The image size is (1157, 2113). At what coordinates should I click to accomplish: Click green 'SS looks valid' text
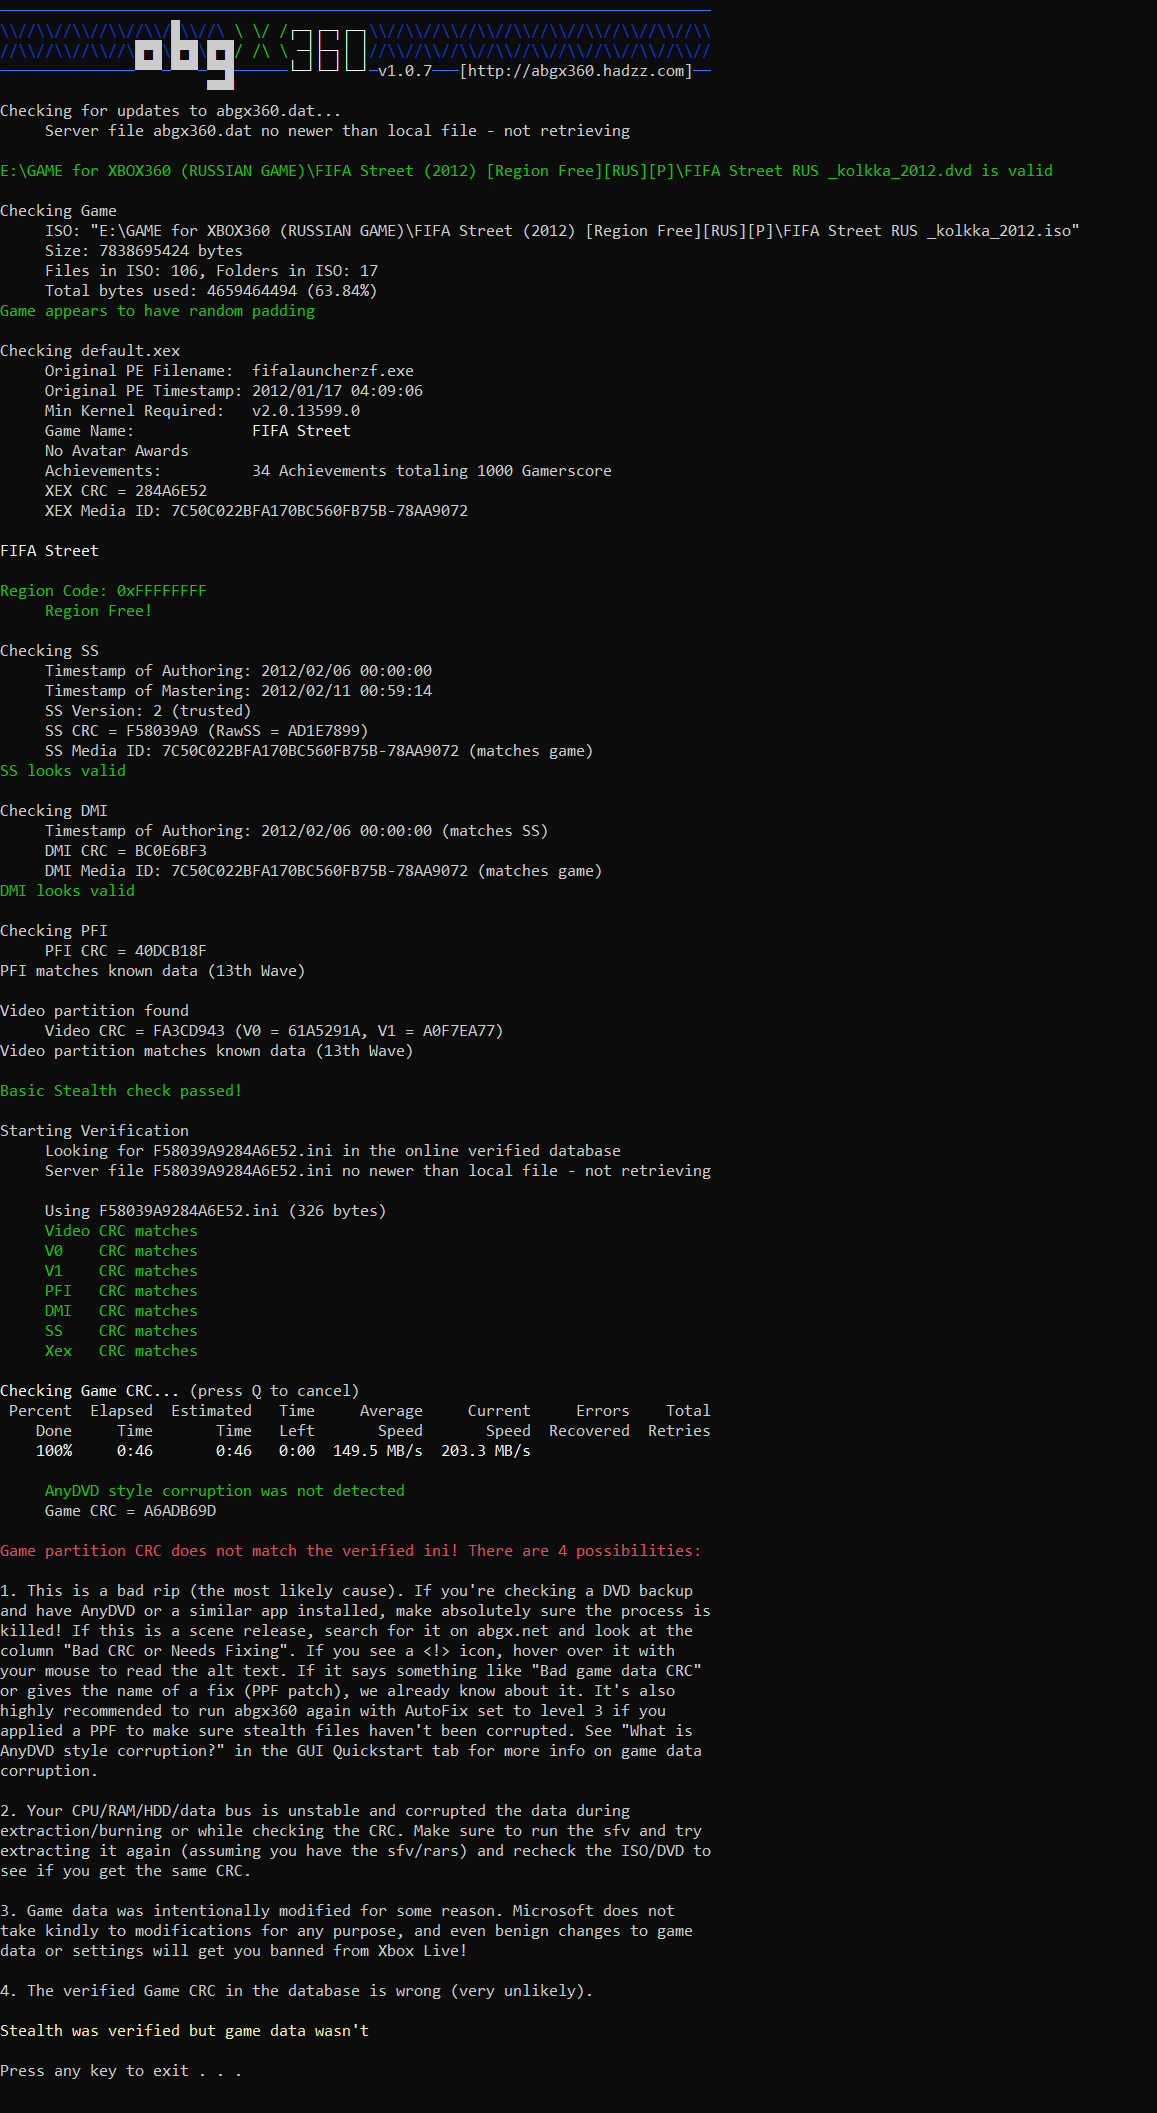(x=63, y=771)
